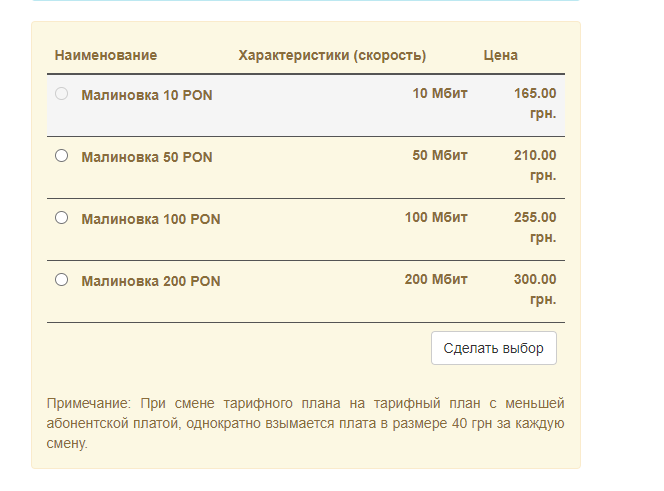Screen dimensions: 664x491
Task: Click the 165.00 грн. price
Action: click(535, 103)
